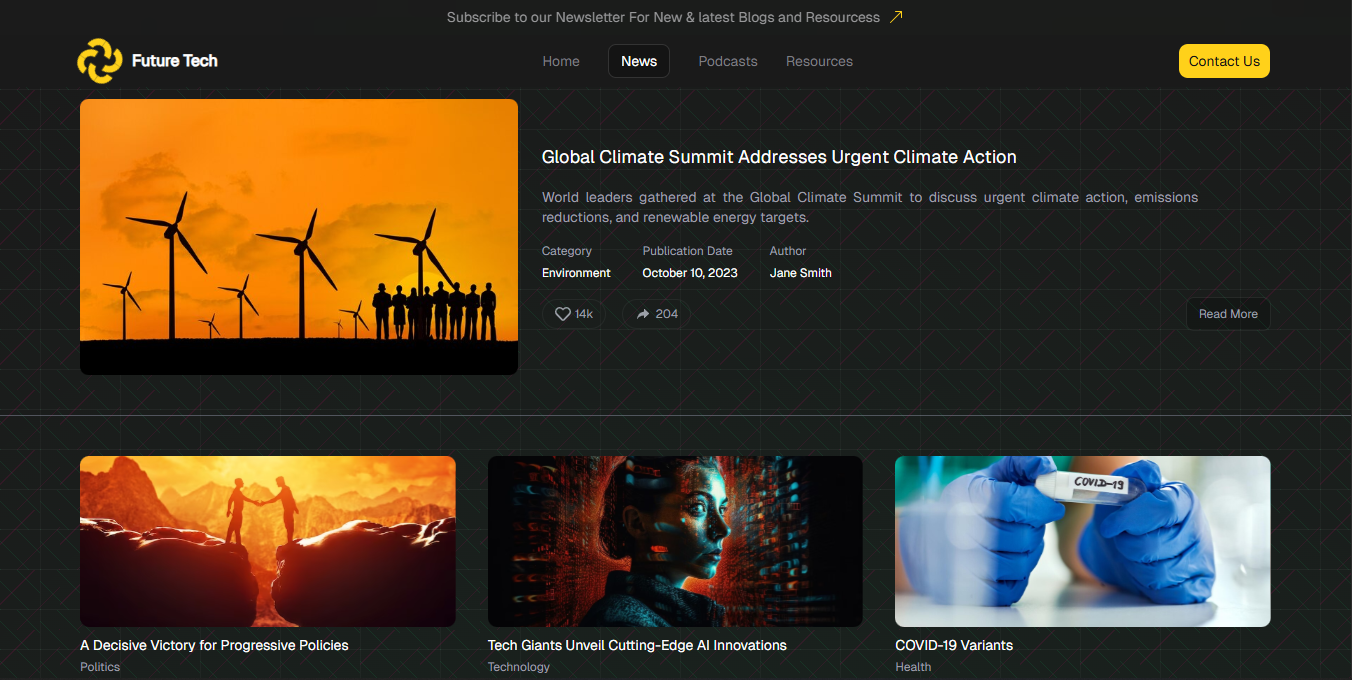Open the Resources section
The height and width of the screenshot is (680, 1352).
click(x=819, y=61)
